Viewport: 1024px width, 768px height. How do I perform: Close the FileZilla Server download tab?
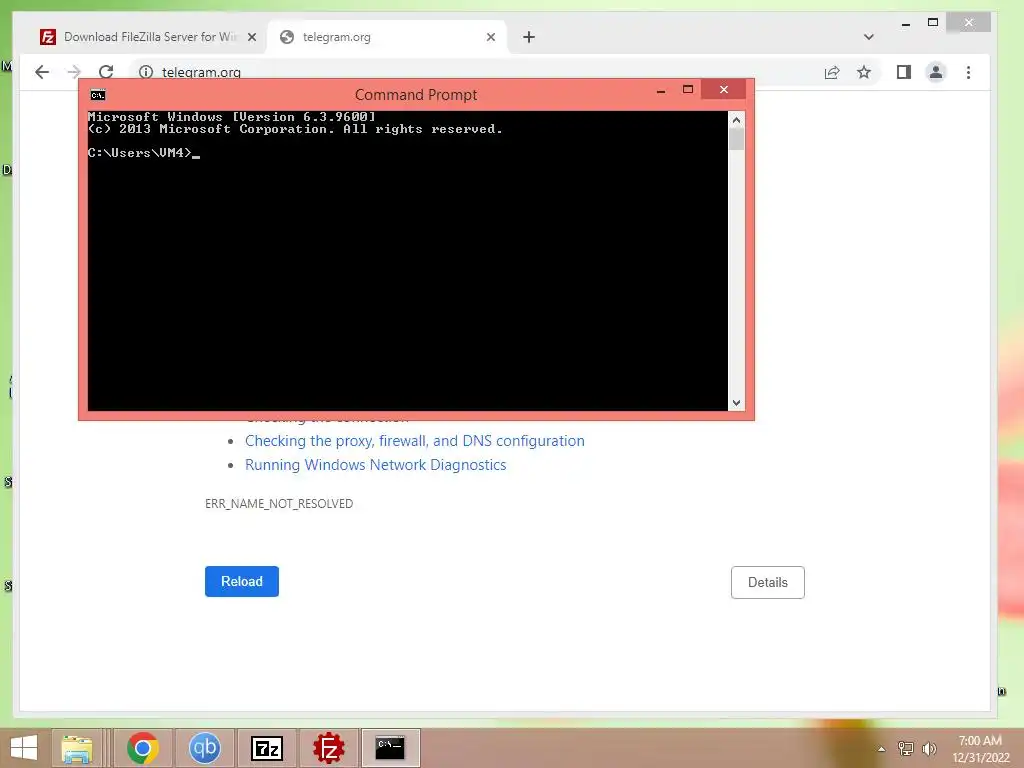point(252,37)
